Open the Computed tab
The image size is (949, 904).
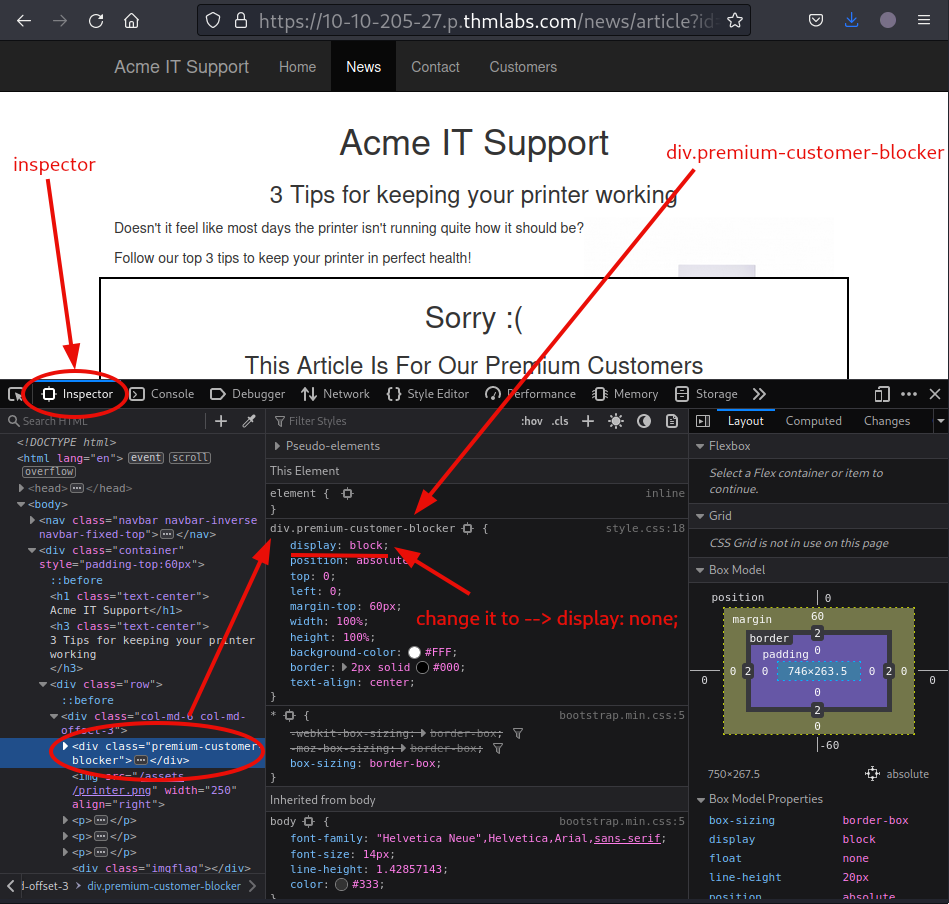813,421
